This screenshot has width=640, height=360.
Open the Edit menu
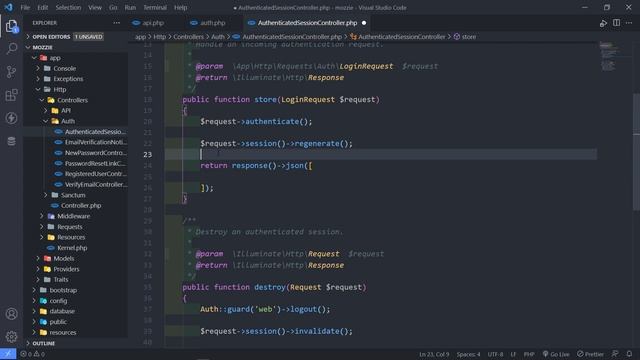pos(43,7)
